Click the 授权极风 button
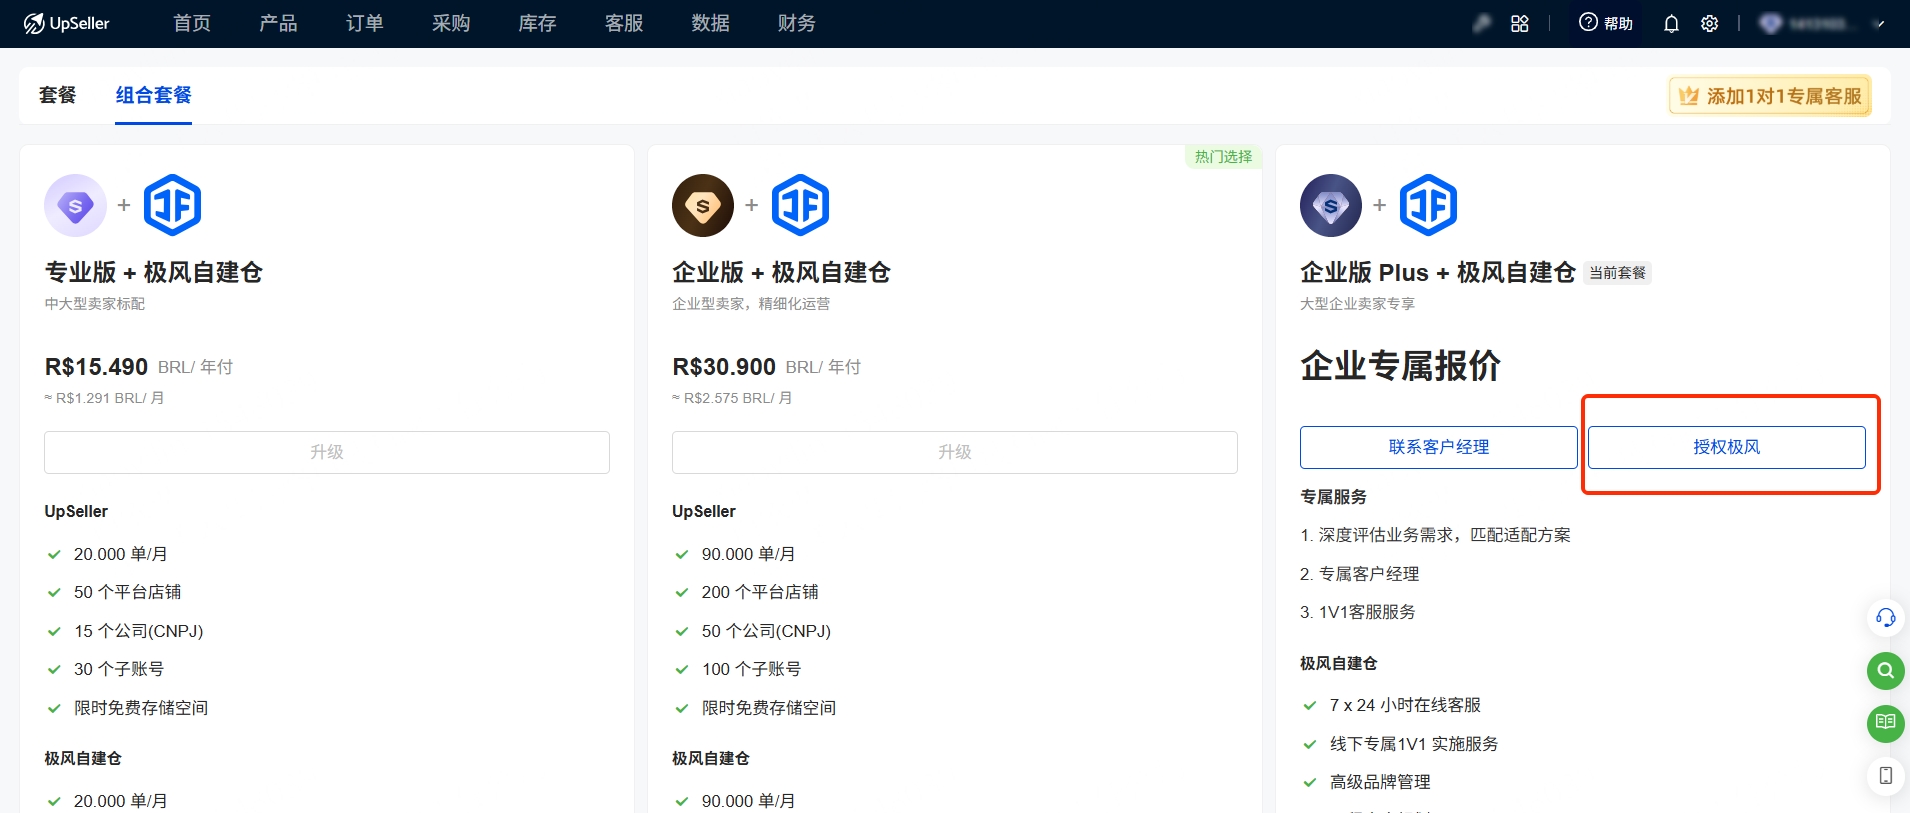Image resolution: width=1910 pixels, height=813 pixels. tap(1727, 447)
